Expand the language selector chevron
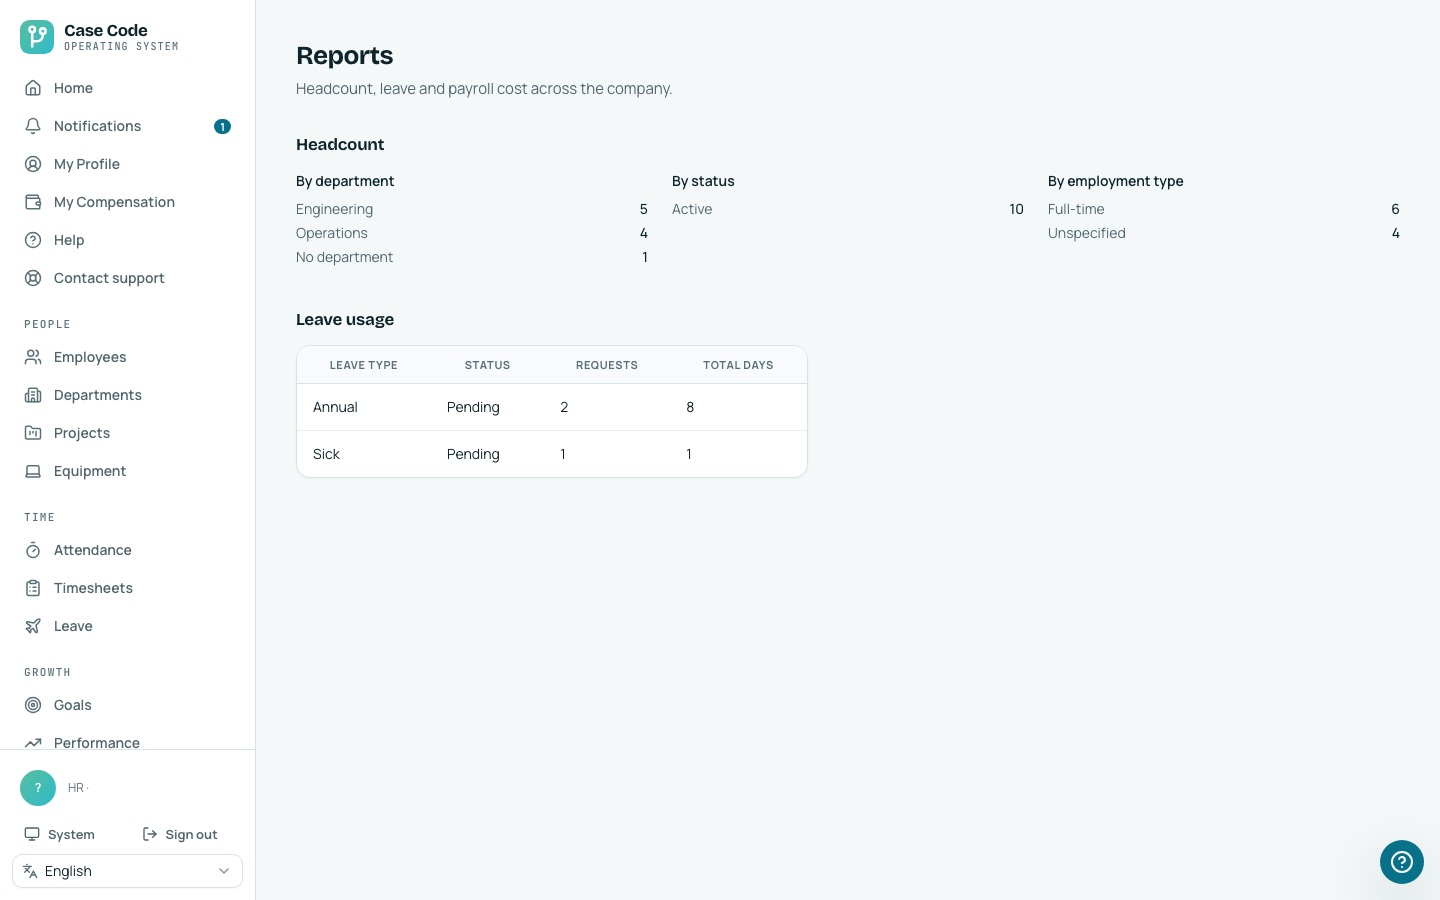This screenshot has width=1440, height=900. [224, 871]
